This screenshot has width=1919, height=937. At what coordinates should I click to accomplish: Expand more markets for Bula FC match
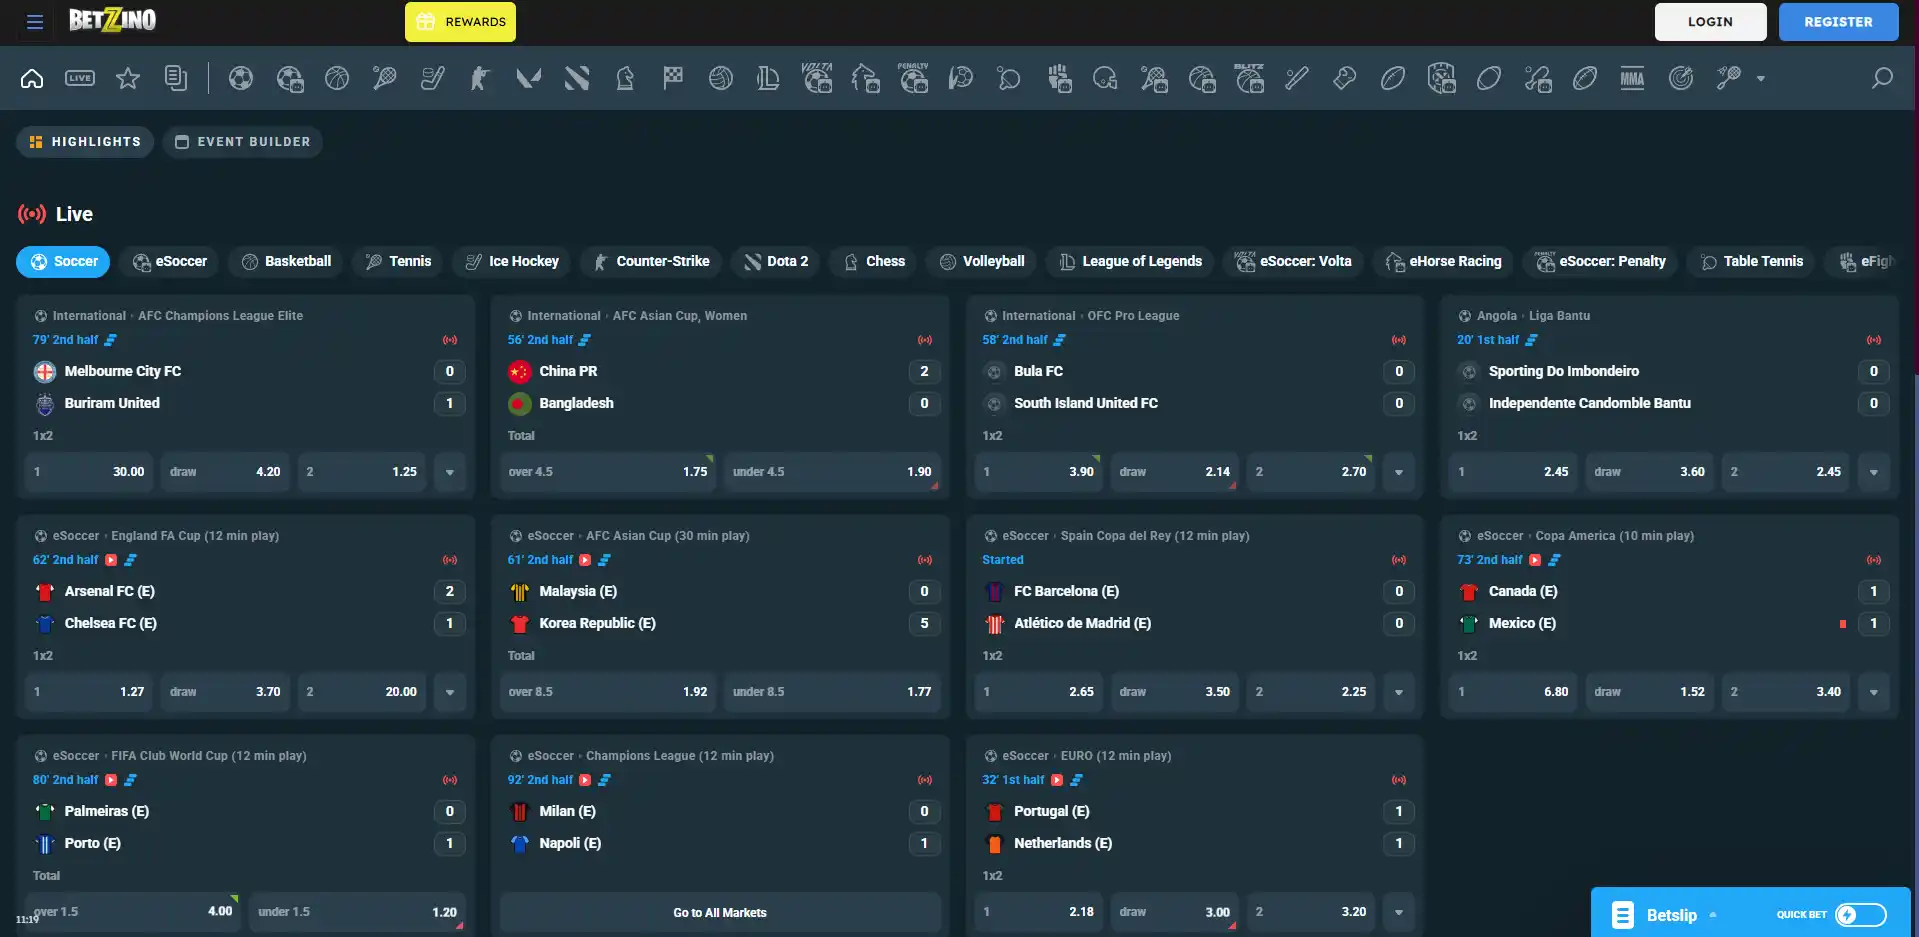1399,472
